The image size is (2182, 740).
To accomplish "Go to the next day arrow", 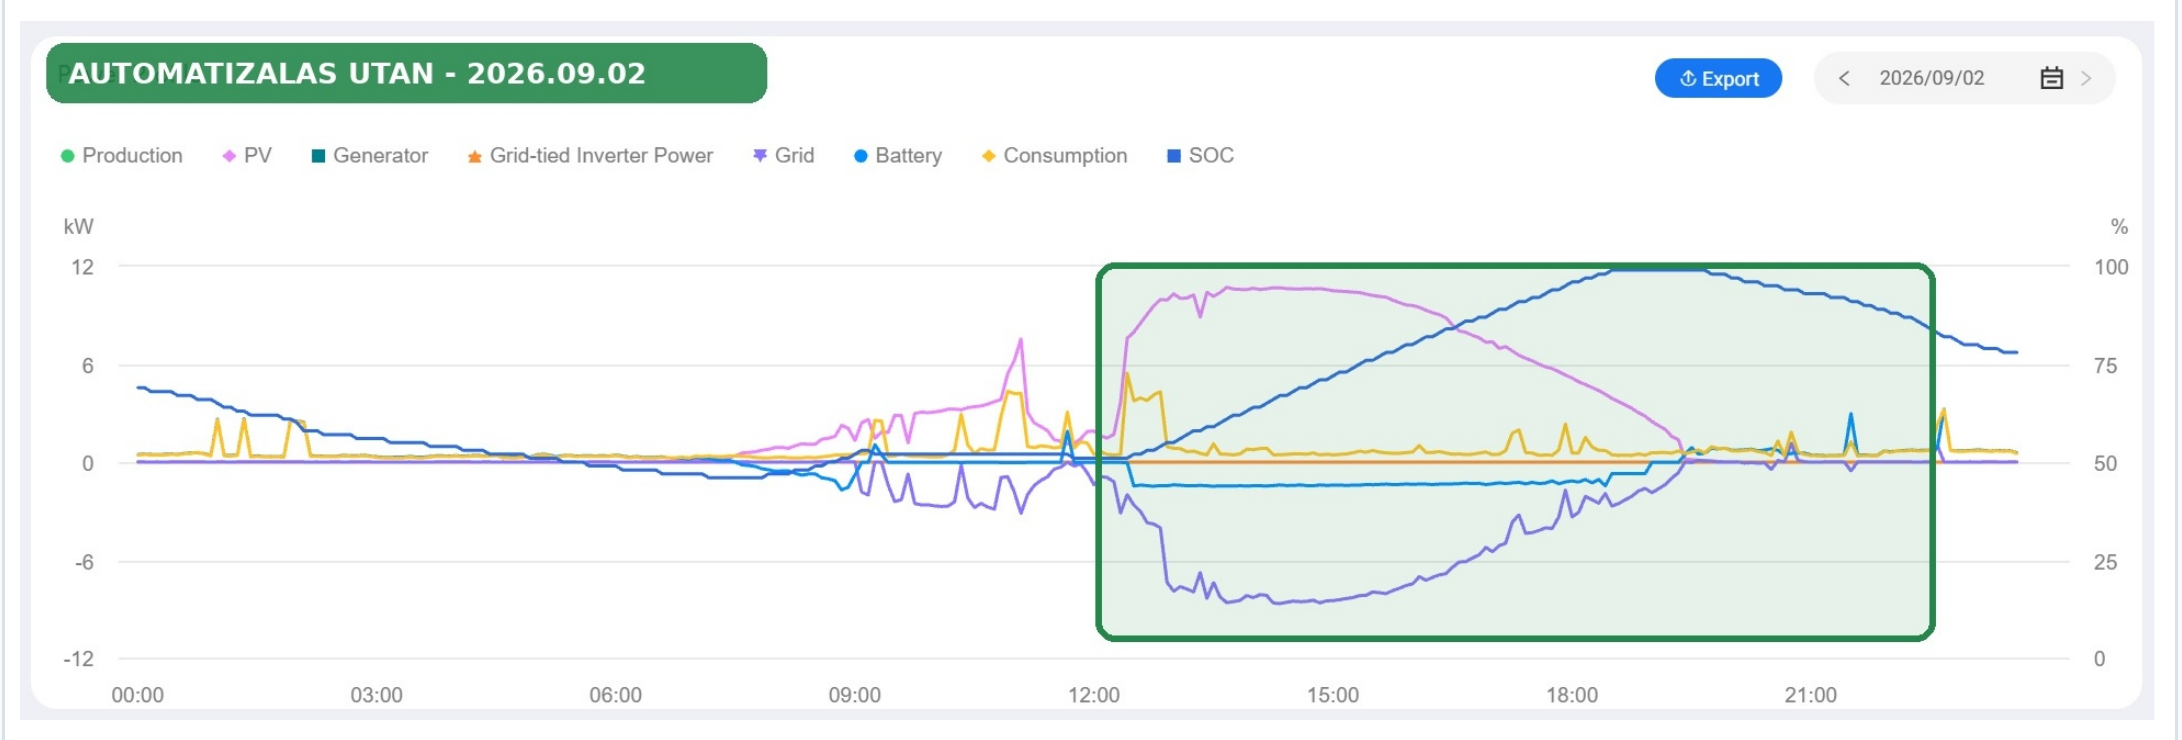I will click(x=2086, y=78).
